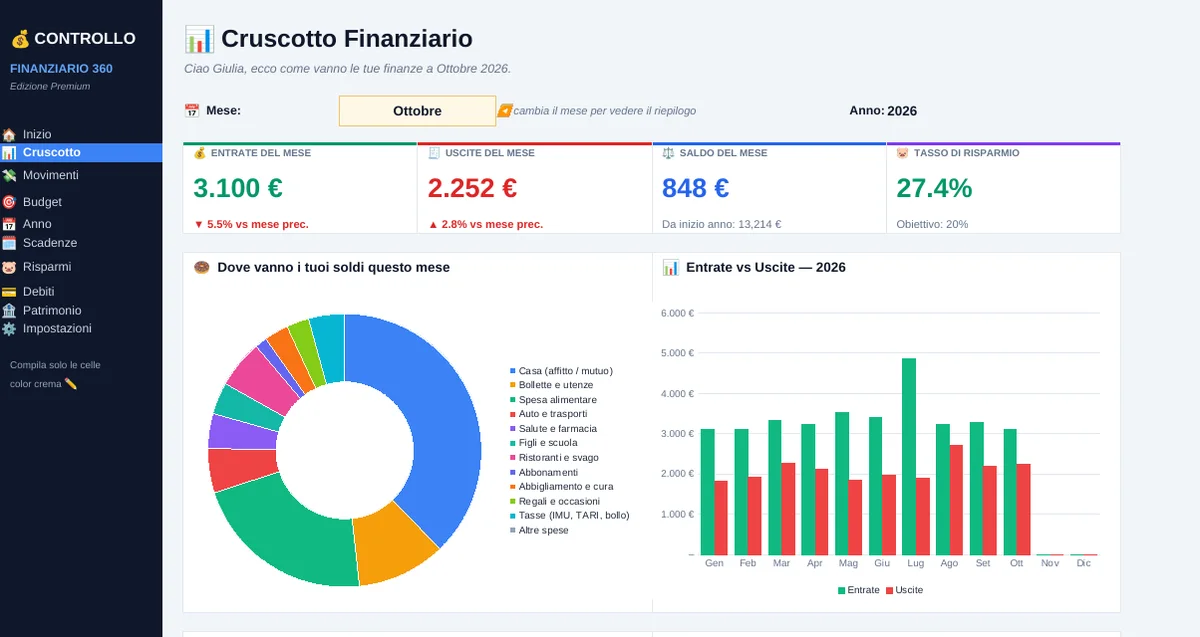Click Casa (affitto / mutuo) legend swatch
This screenshot has width=1200, height=637.
(x=513, y=371)
